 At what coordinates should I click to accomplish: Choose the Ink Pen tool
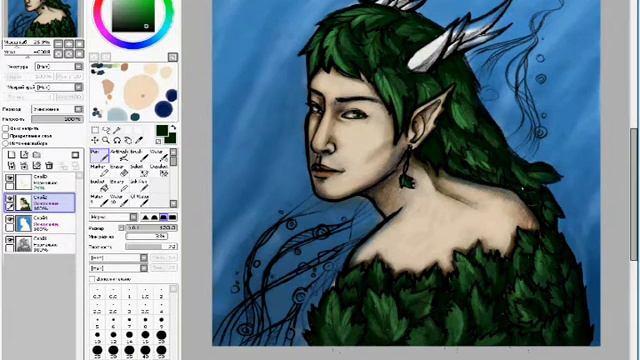click(140, 185)
